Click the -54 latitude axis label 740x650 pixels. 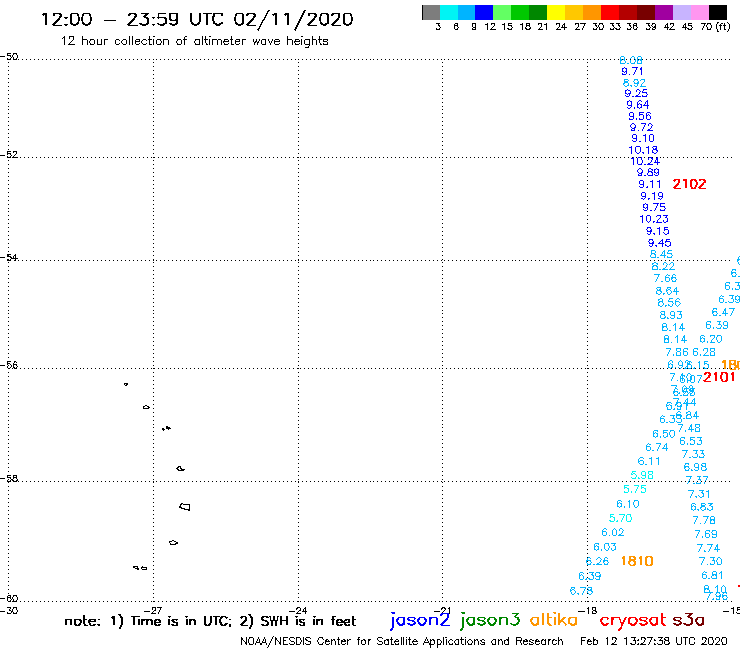[x=9, y=257]
